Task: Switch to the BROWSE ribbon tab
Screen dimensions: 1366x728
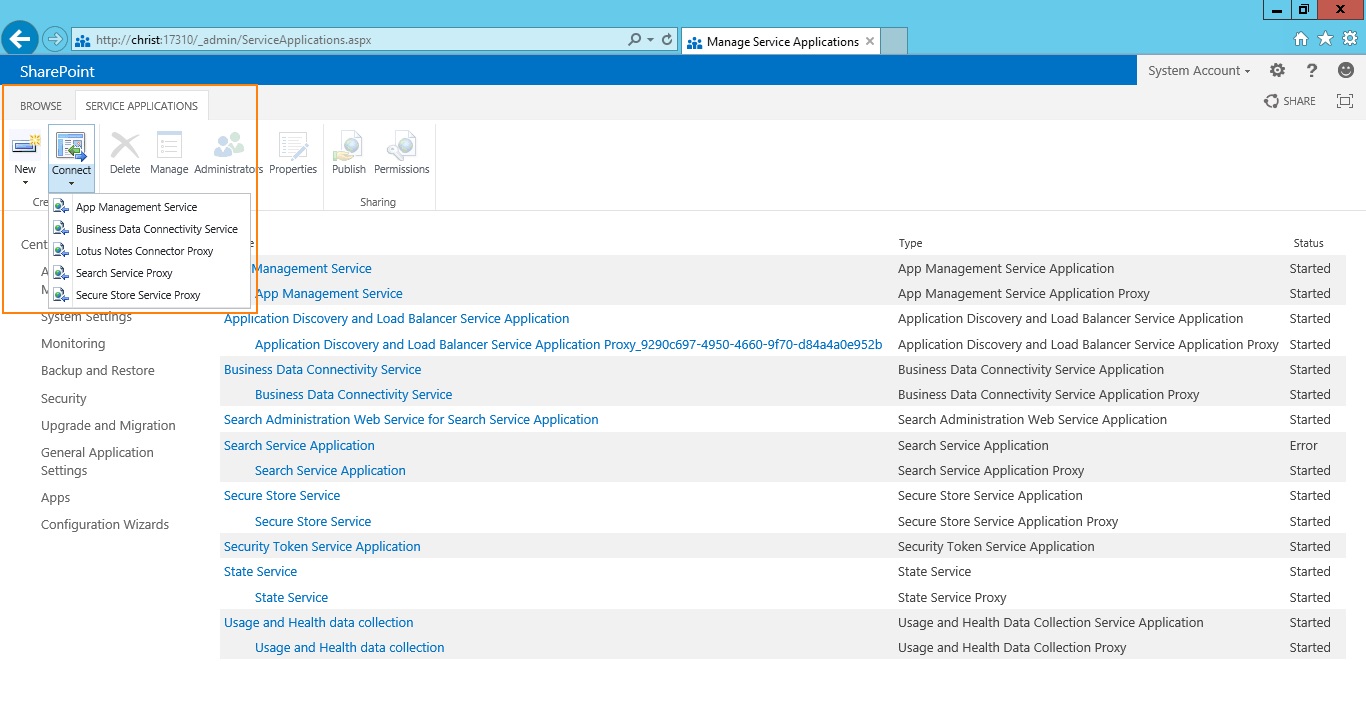Action: point(41,105)
